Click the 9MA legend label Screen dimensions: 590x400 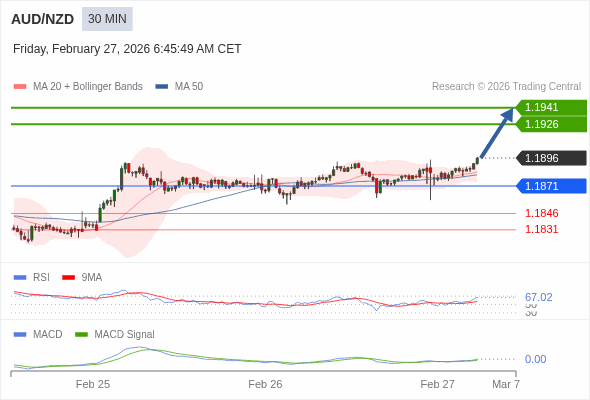point(92,278)
